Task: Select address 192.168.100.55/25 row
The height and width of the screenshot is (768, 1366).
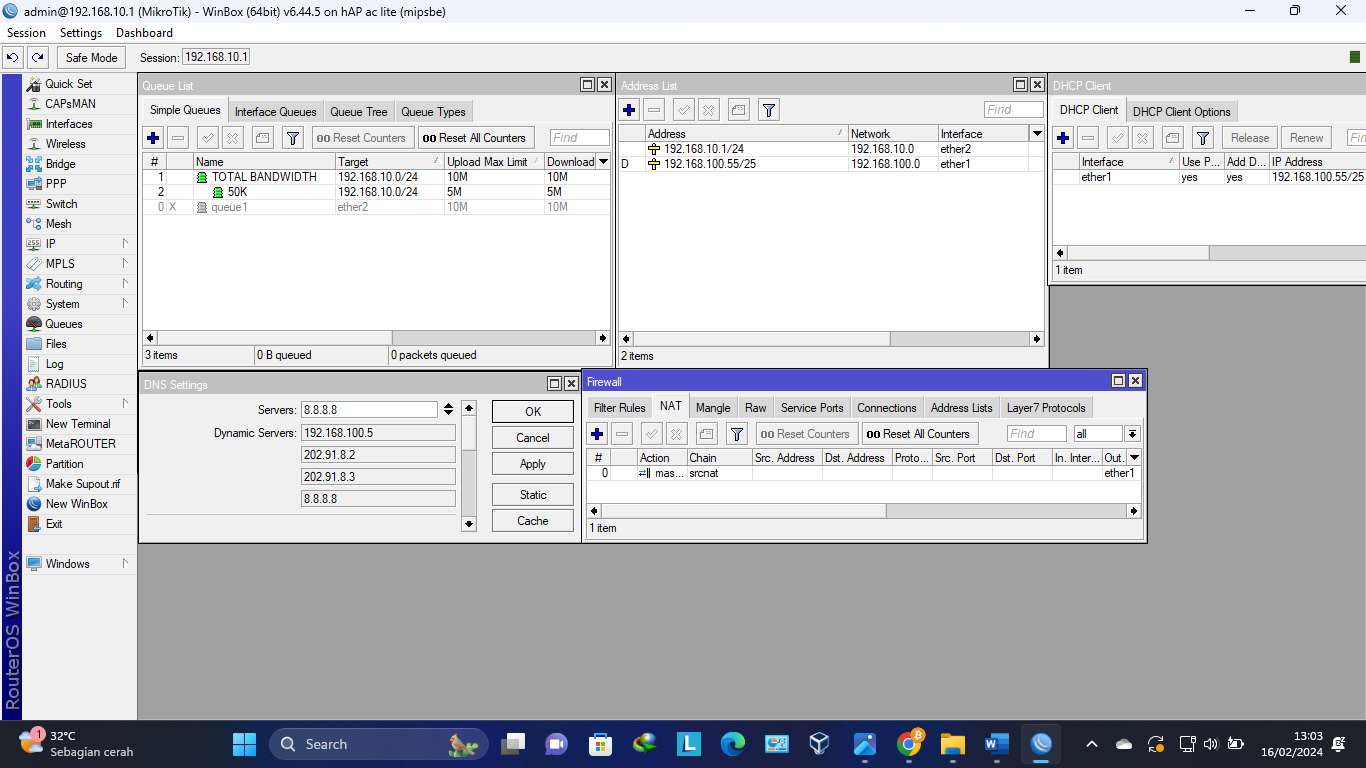Action: pyautogui.click(x=832, y=164)
